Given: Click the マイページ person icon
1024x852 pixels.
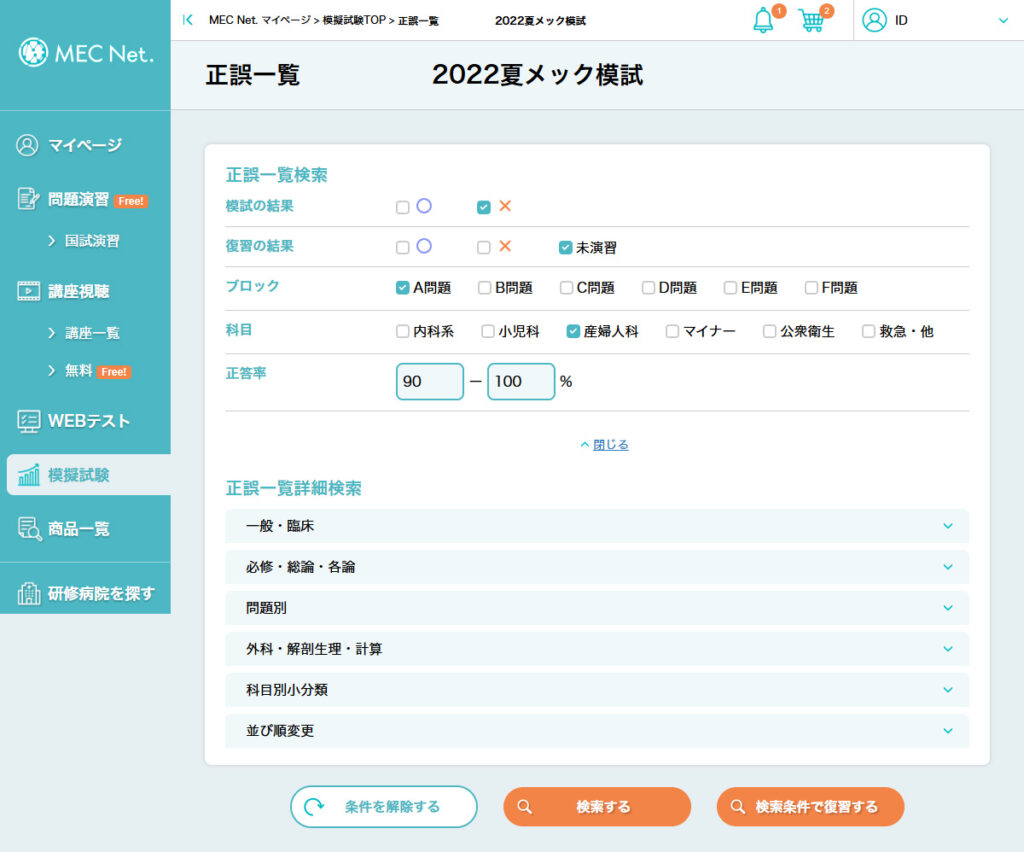Looking at the screenshot, I should pyautogui.click(x=27, y=145).
